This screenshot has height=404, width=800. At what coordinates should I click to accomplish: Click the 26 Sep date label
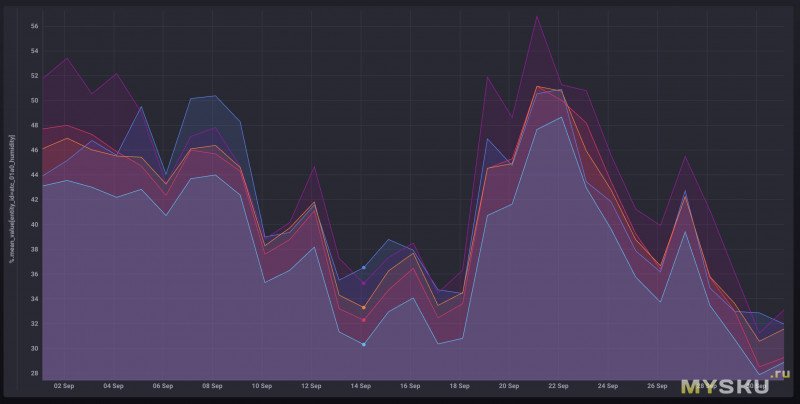click(x=658, y=385)
